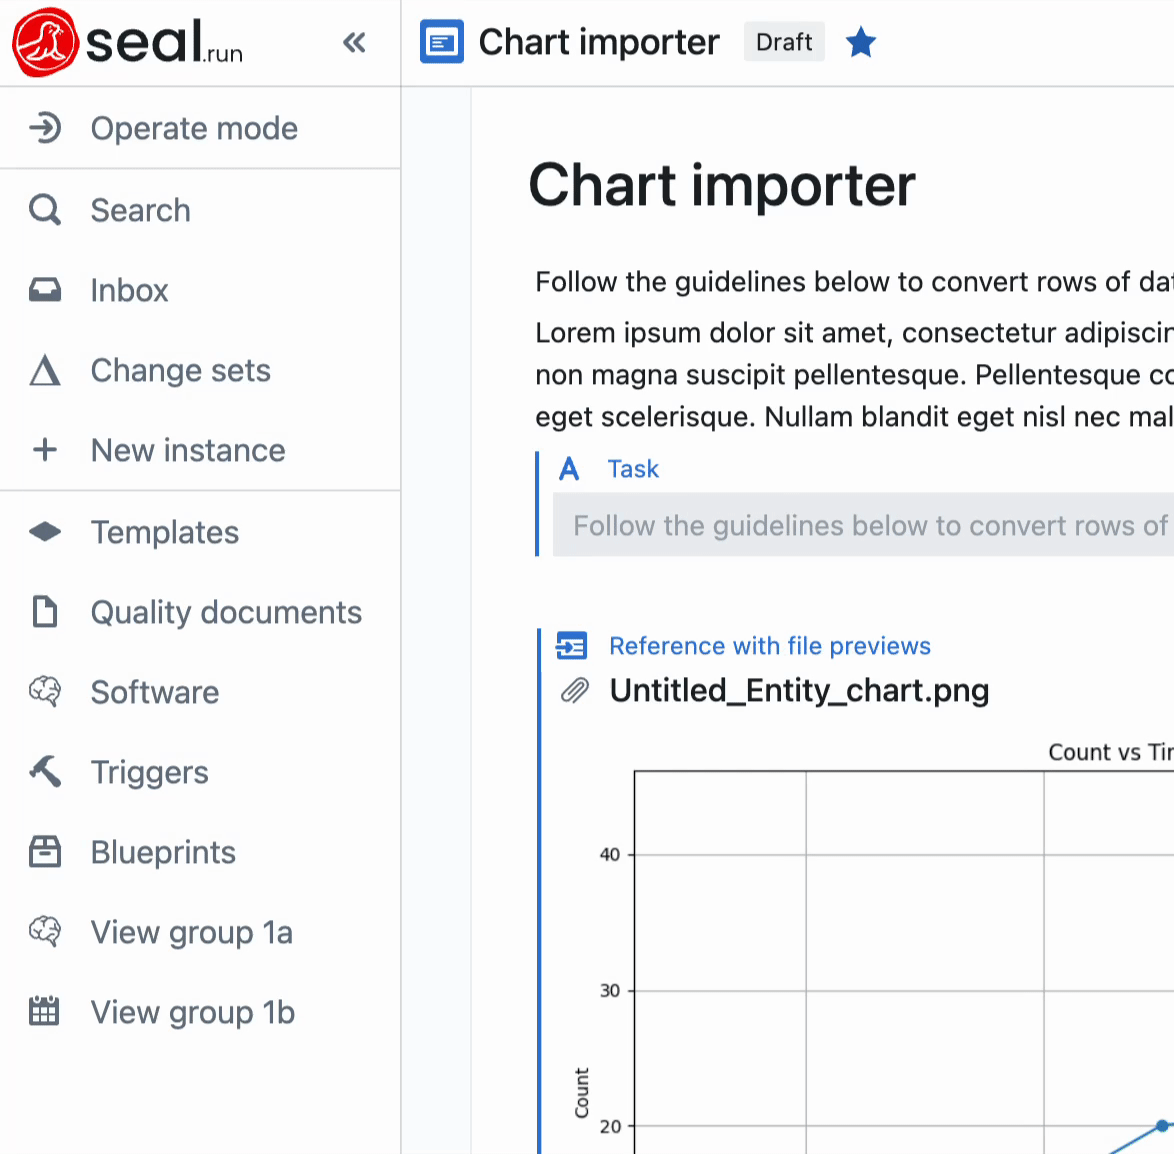Viewport: 1174px width, 1154px height.
Task: Open the Untitled_Entity_chart.png attachment
Action: [799, 691]
